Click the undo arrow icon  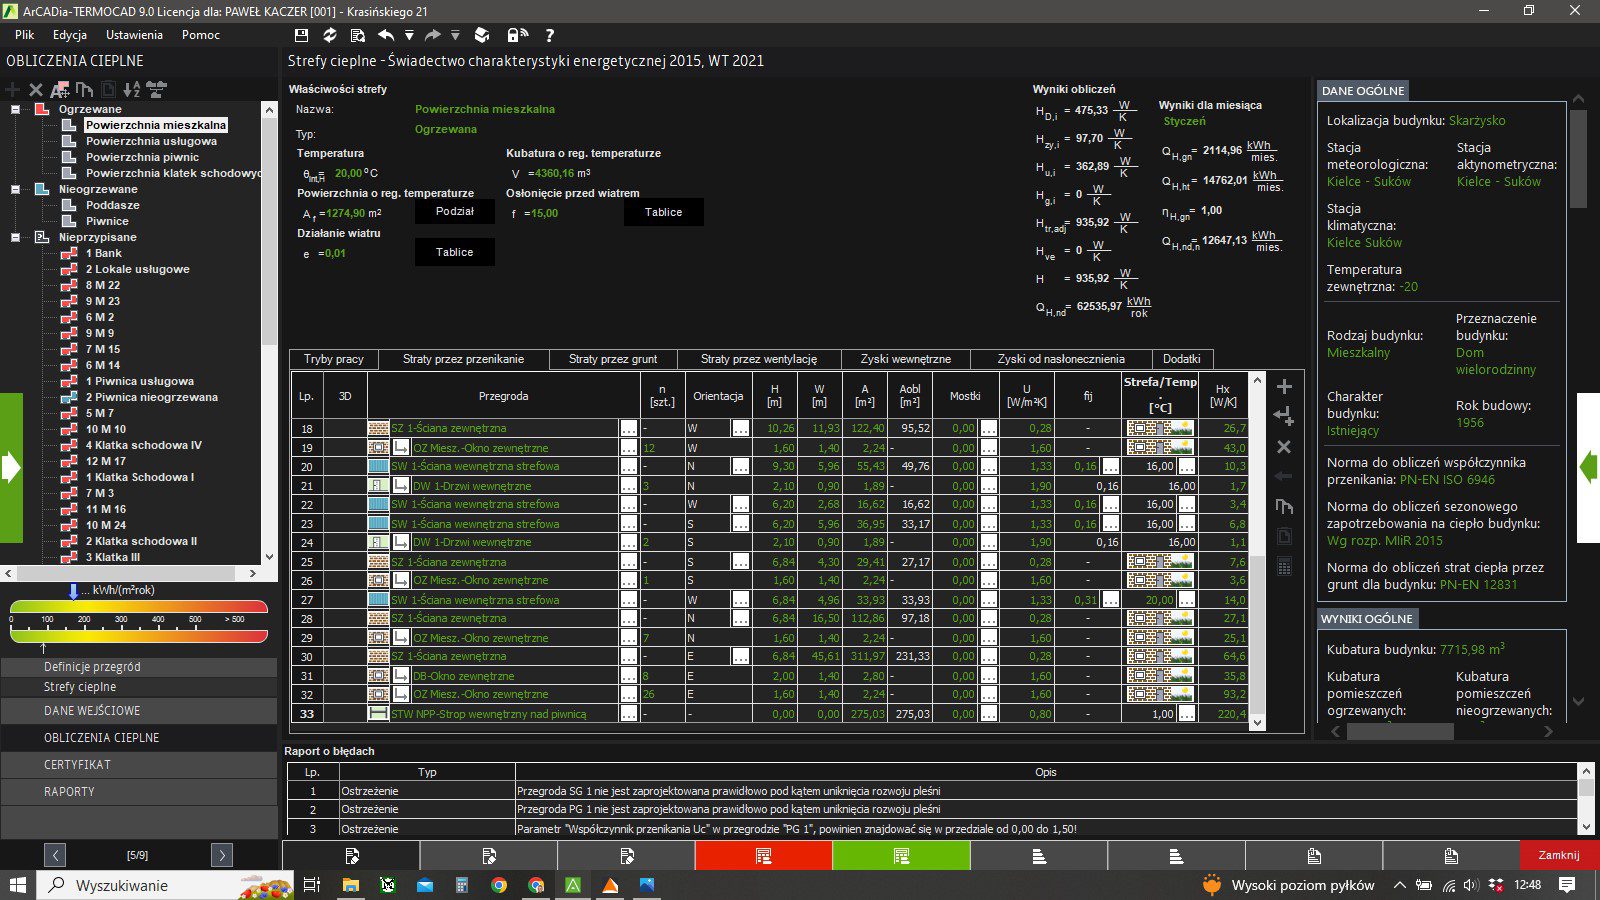tap(385, 35)
